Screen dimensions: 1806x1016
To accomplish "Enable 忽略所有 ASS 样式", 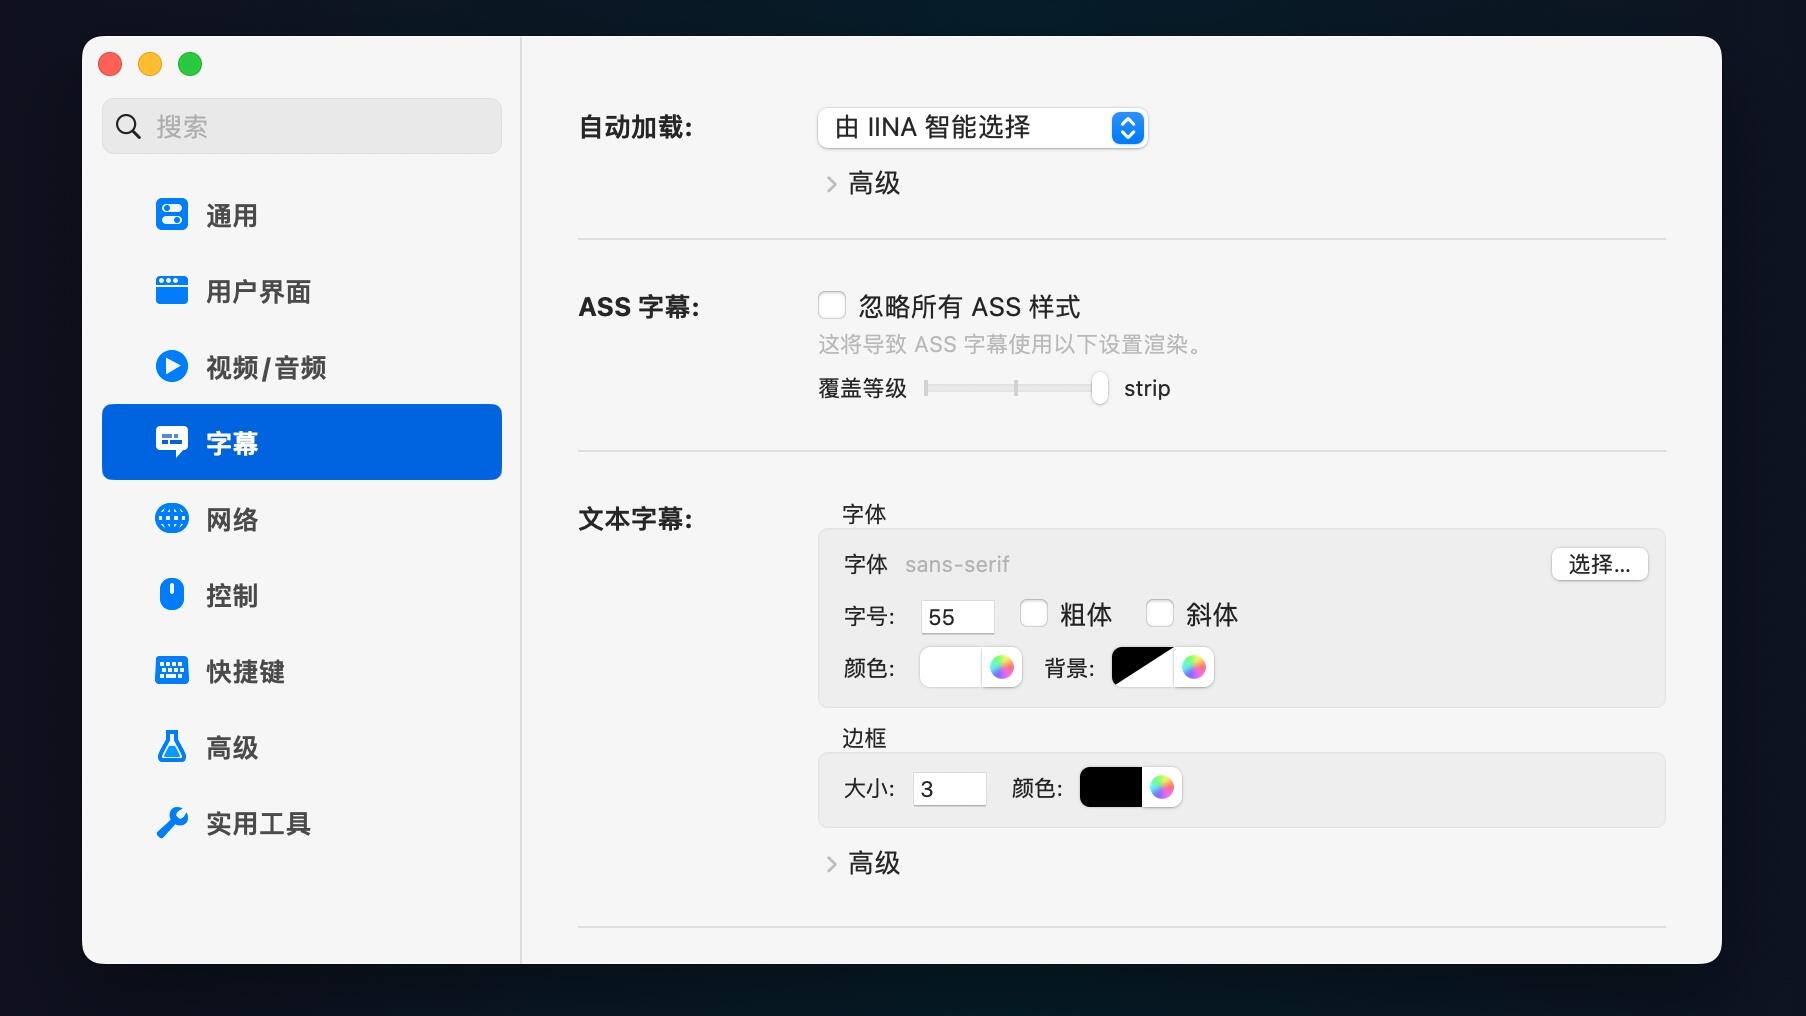I will point(831,306).
